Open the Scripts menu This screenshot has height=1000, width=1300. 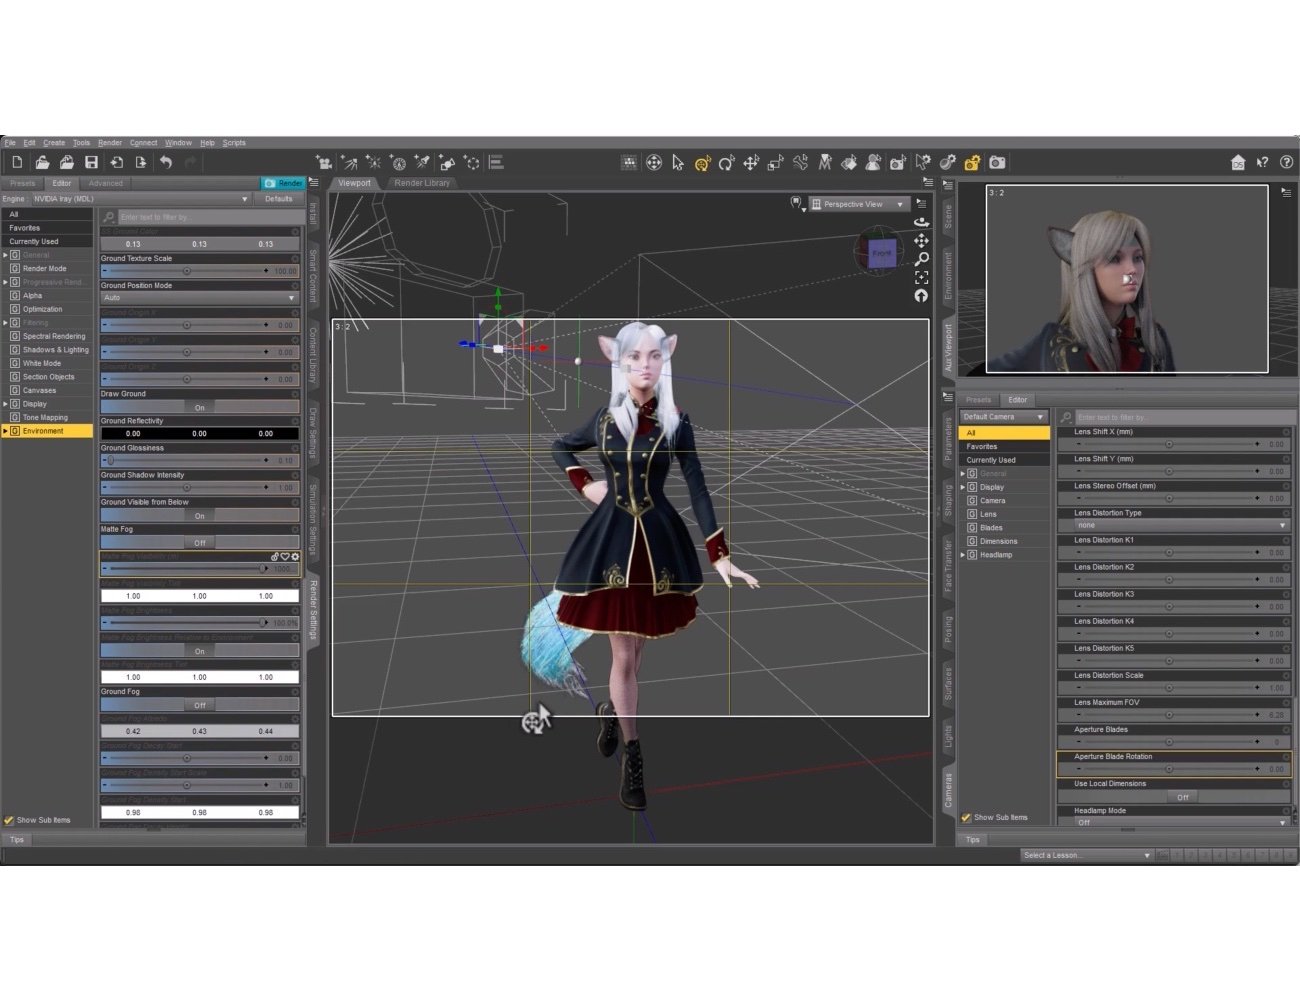point(234,142)
